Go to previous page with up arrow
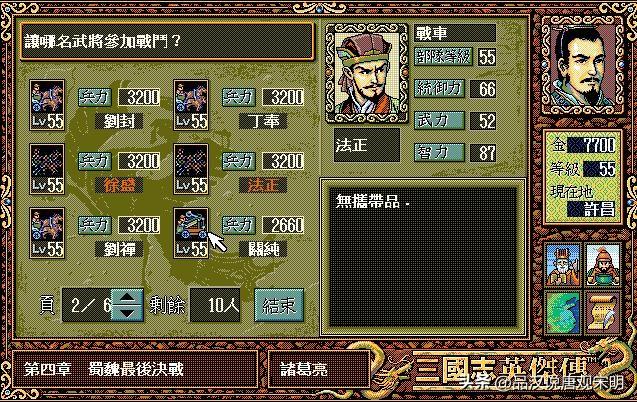Viewport: 637px width, 402px height. [x=127, y=297]
